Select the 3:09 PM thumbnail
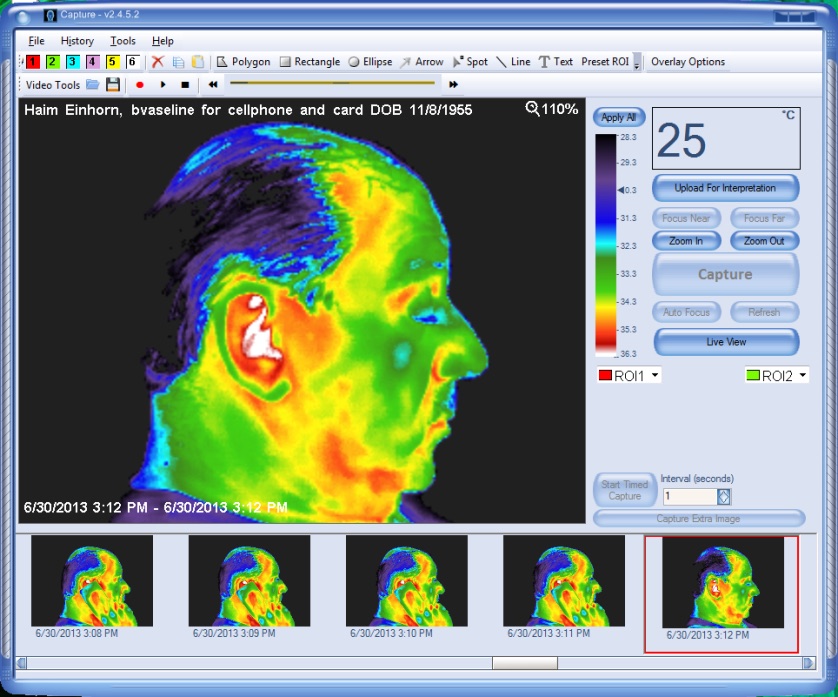Image resolution: width=838 pixels, height=697 pixels. [249, 580]
